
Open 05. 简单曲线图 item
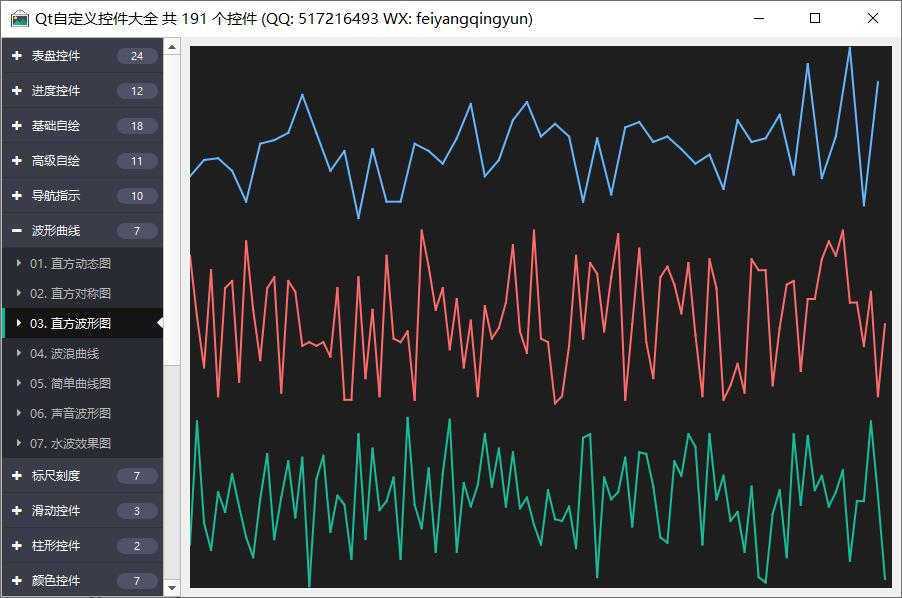pyautogui.click(x=70, y=383)
